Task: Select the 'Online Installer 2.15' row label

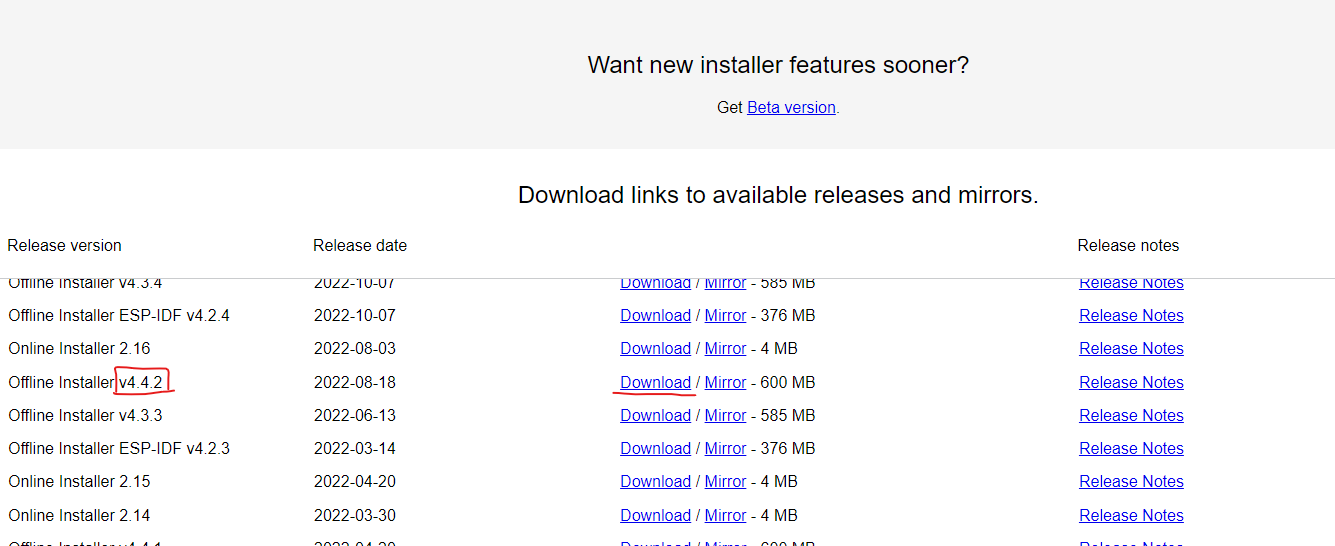Action: tap(79, 481)
